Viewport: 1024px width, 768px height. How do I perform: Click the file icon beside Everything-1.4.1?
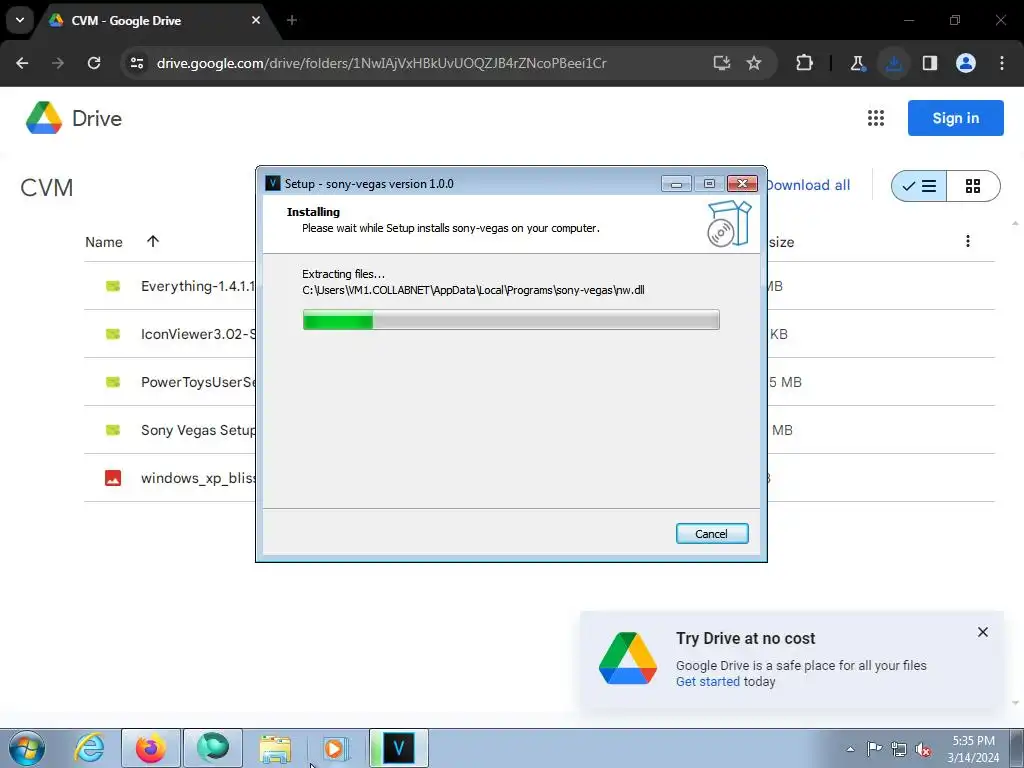[x=113, y=286]
